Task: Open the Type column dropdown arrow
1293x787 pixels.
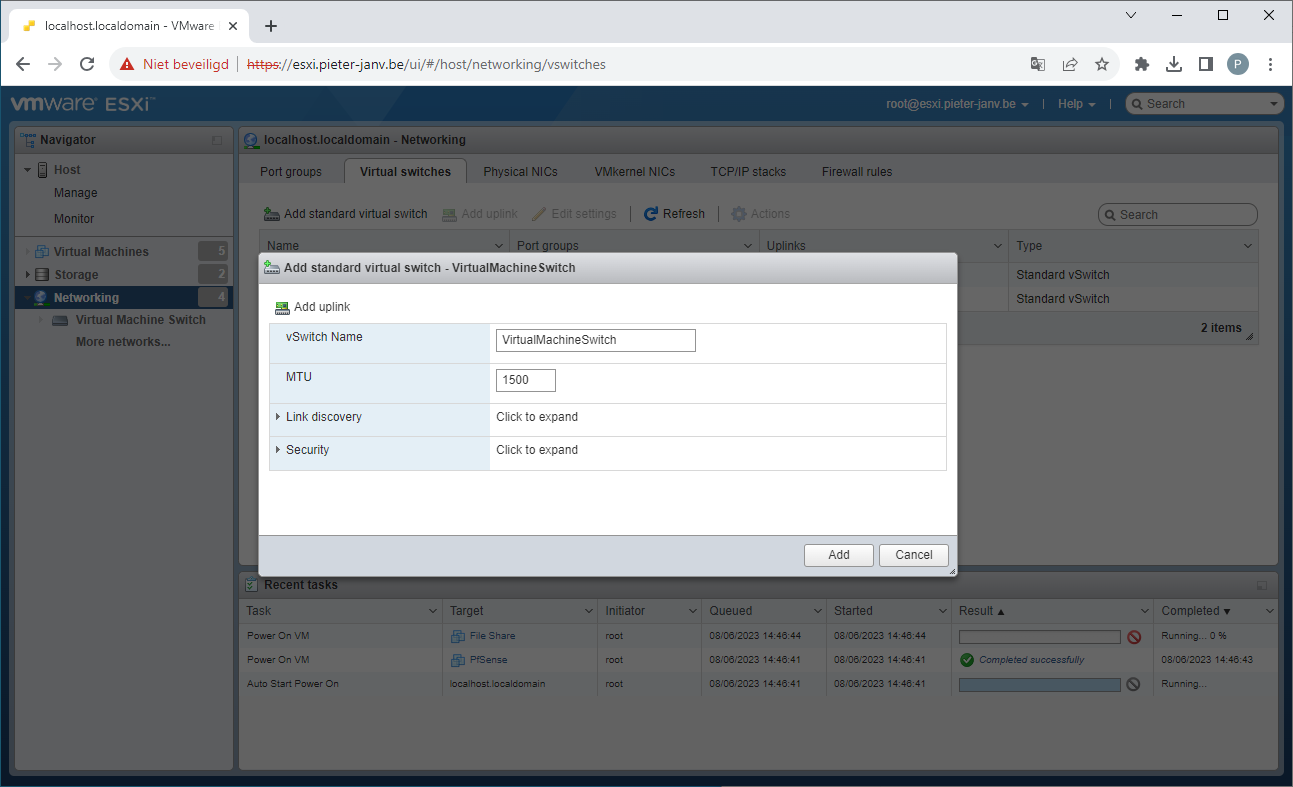Action: pyautogui.click(x=1247, y=246)
